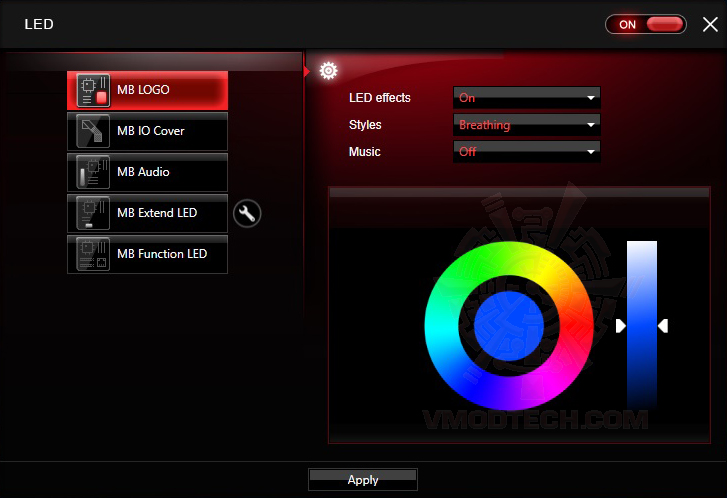Click the MB IO Cover icon
727x498 pixels.
[93, 131]
